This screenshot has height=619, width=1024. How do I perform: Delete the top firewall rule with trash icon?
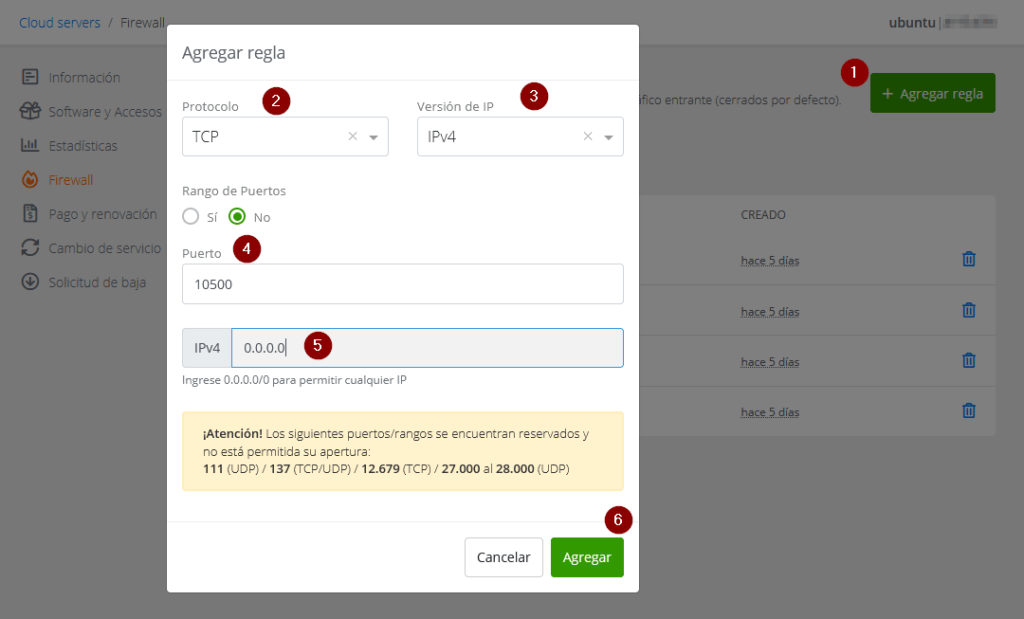968,259
